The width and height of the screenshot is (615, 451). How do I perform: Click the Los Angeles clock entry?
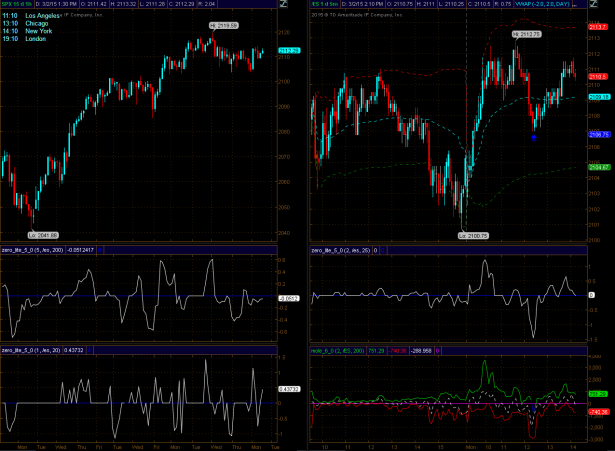point(31,16)
